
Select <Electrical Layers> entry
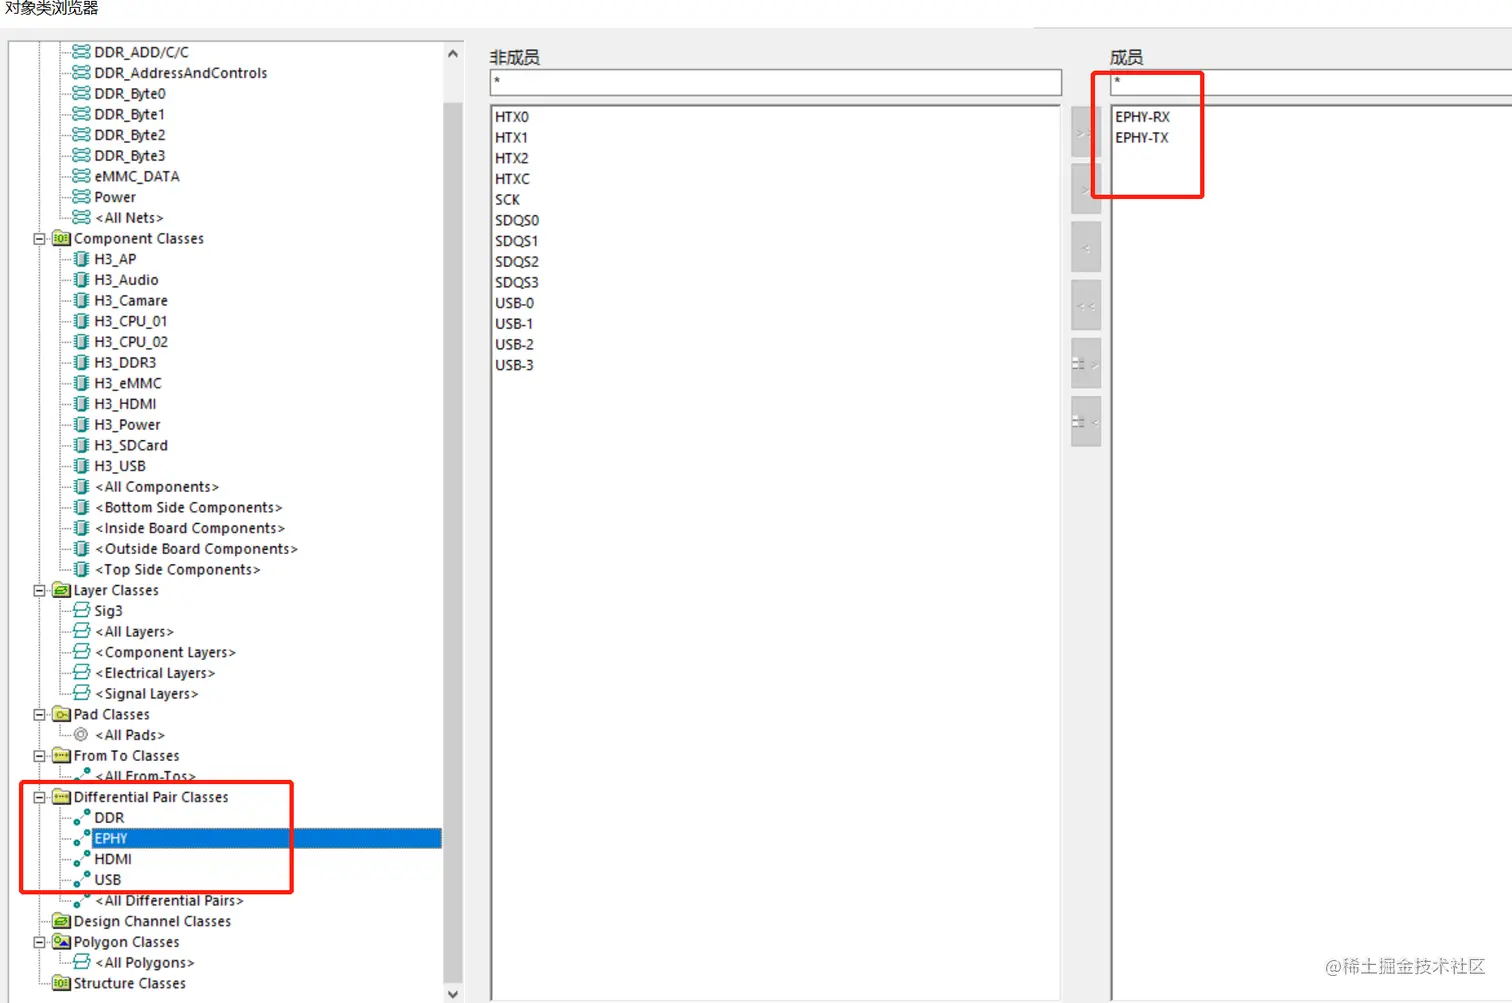coord(155,673)
